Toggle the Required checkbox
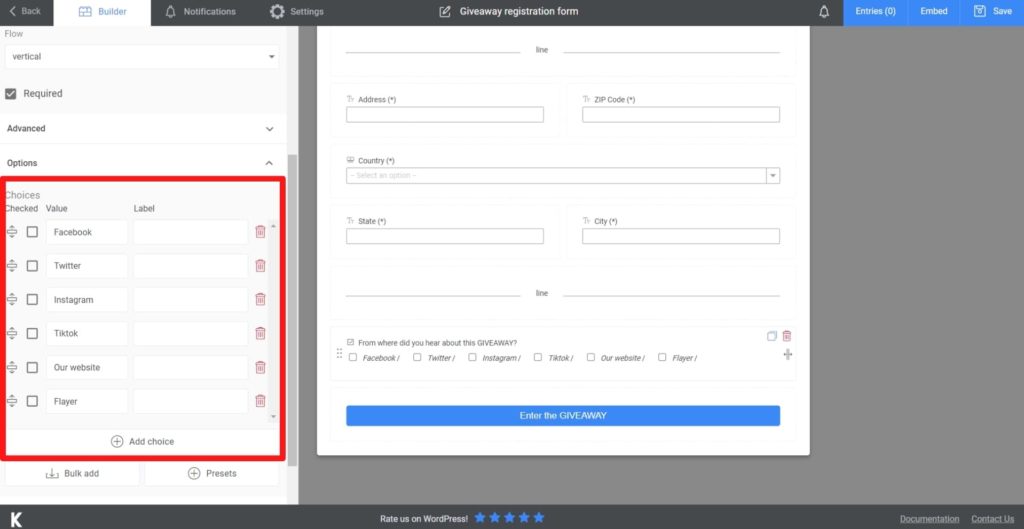The image size is (1024, 529). pyautogui.click(x=10, y=93)
